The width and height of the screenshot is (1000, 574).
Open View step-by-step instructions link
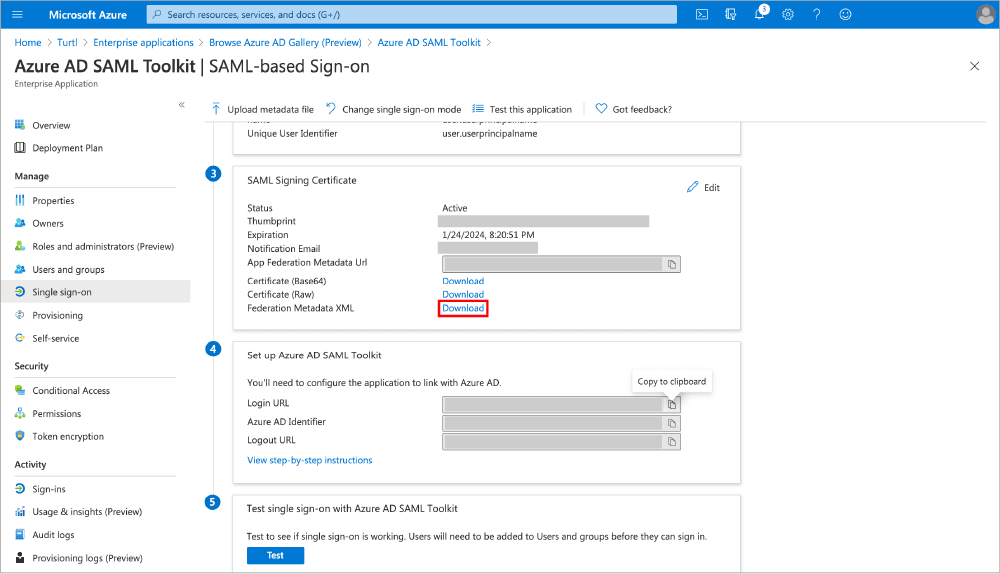[x=309, y=460]
